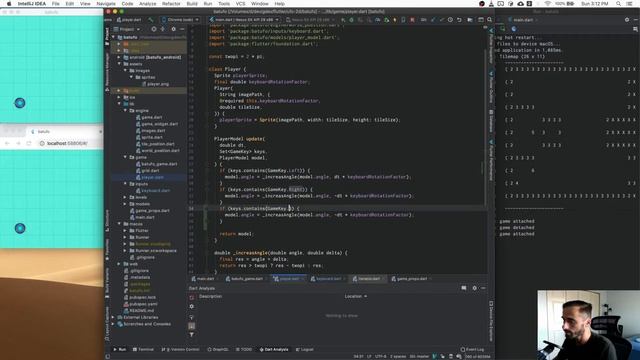Open the main.dart run configuration dropdown
This screenshot has width=640, height=360.
pyautogui.click(x=244, y=20)
